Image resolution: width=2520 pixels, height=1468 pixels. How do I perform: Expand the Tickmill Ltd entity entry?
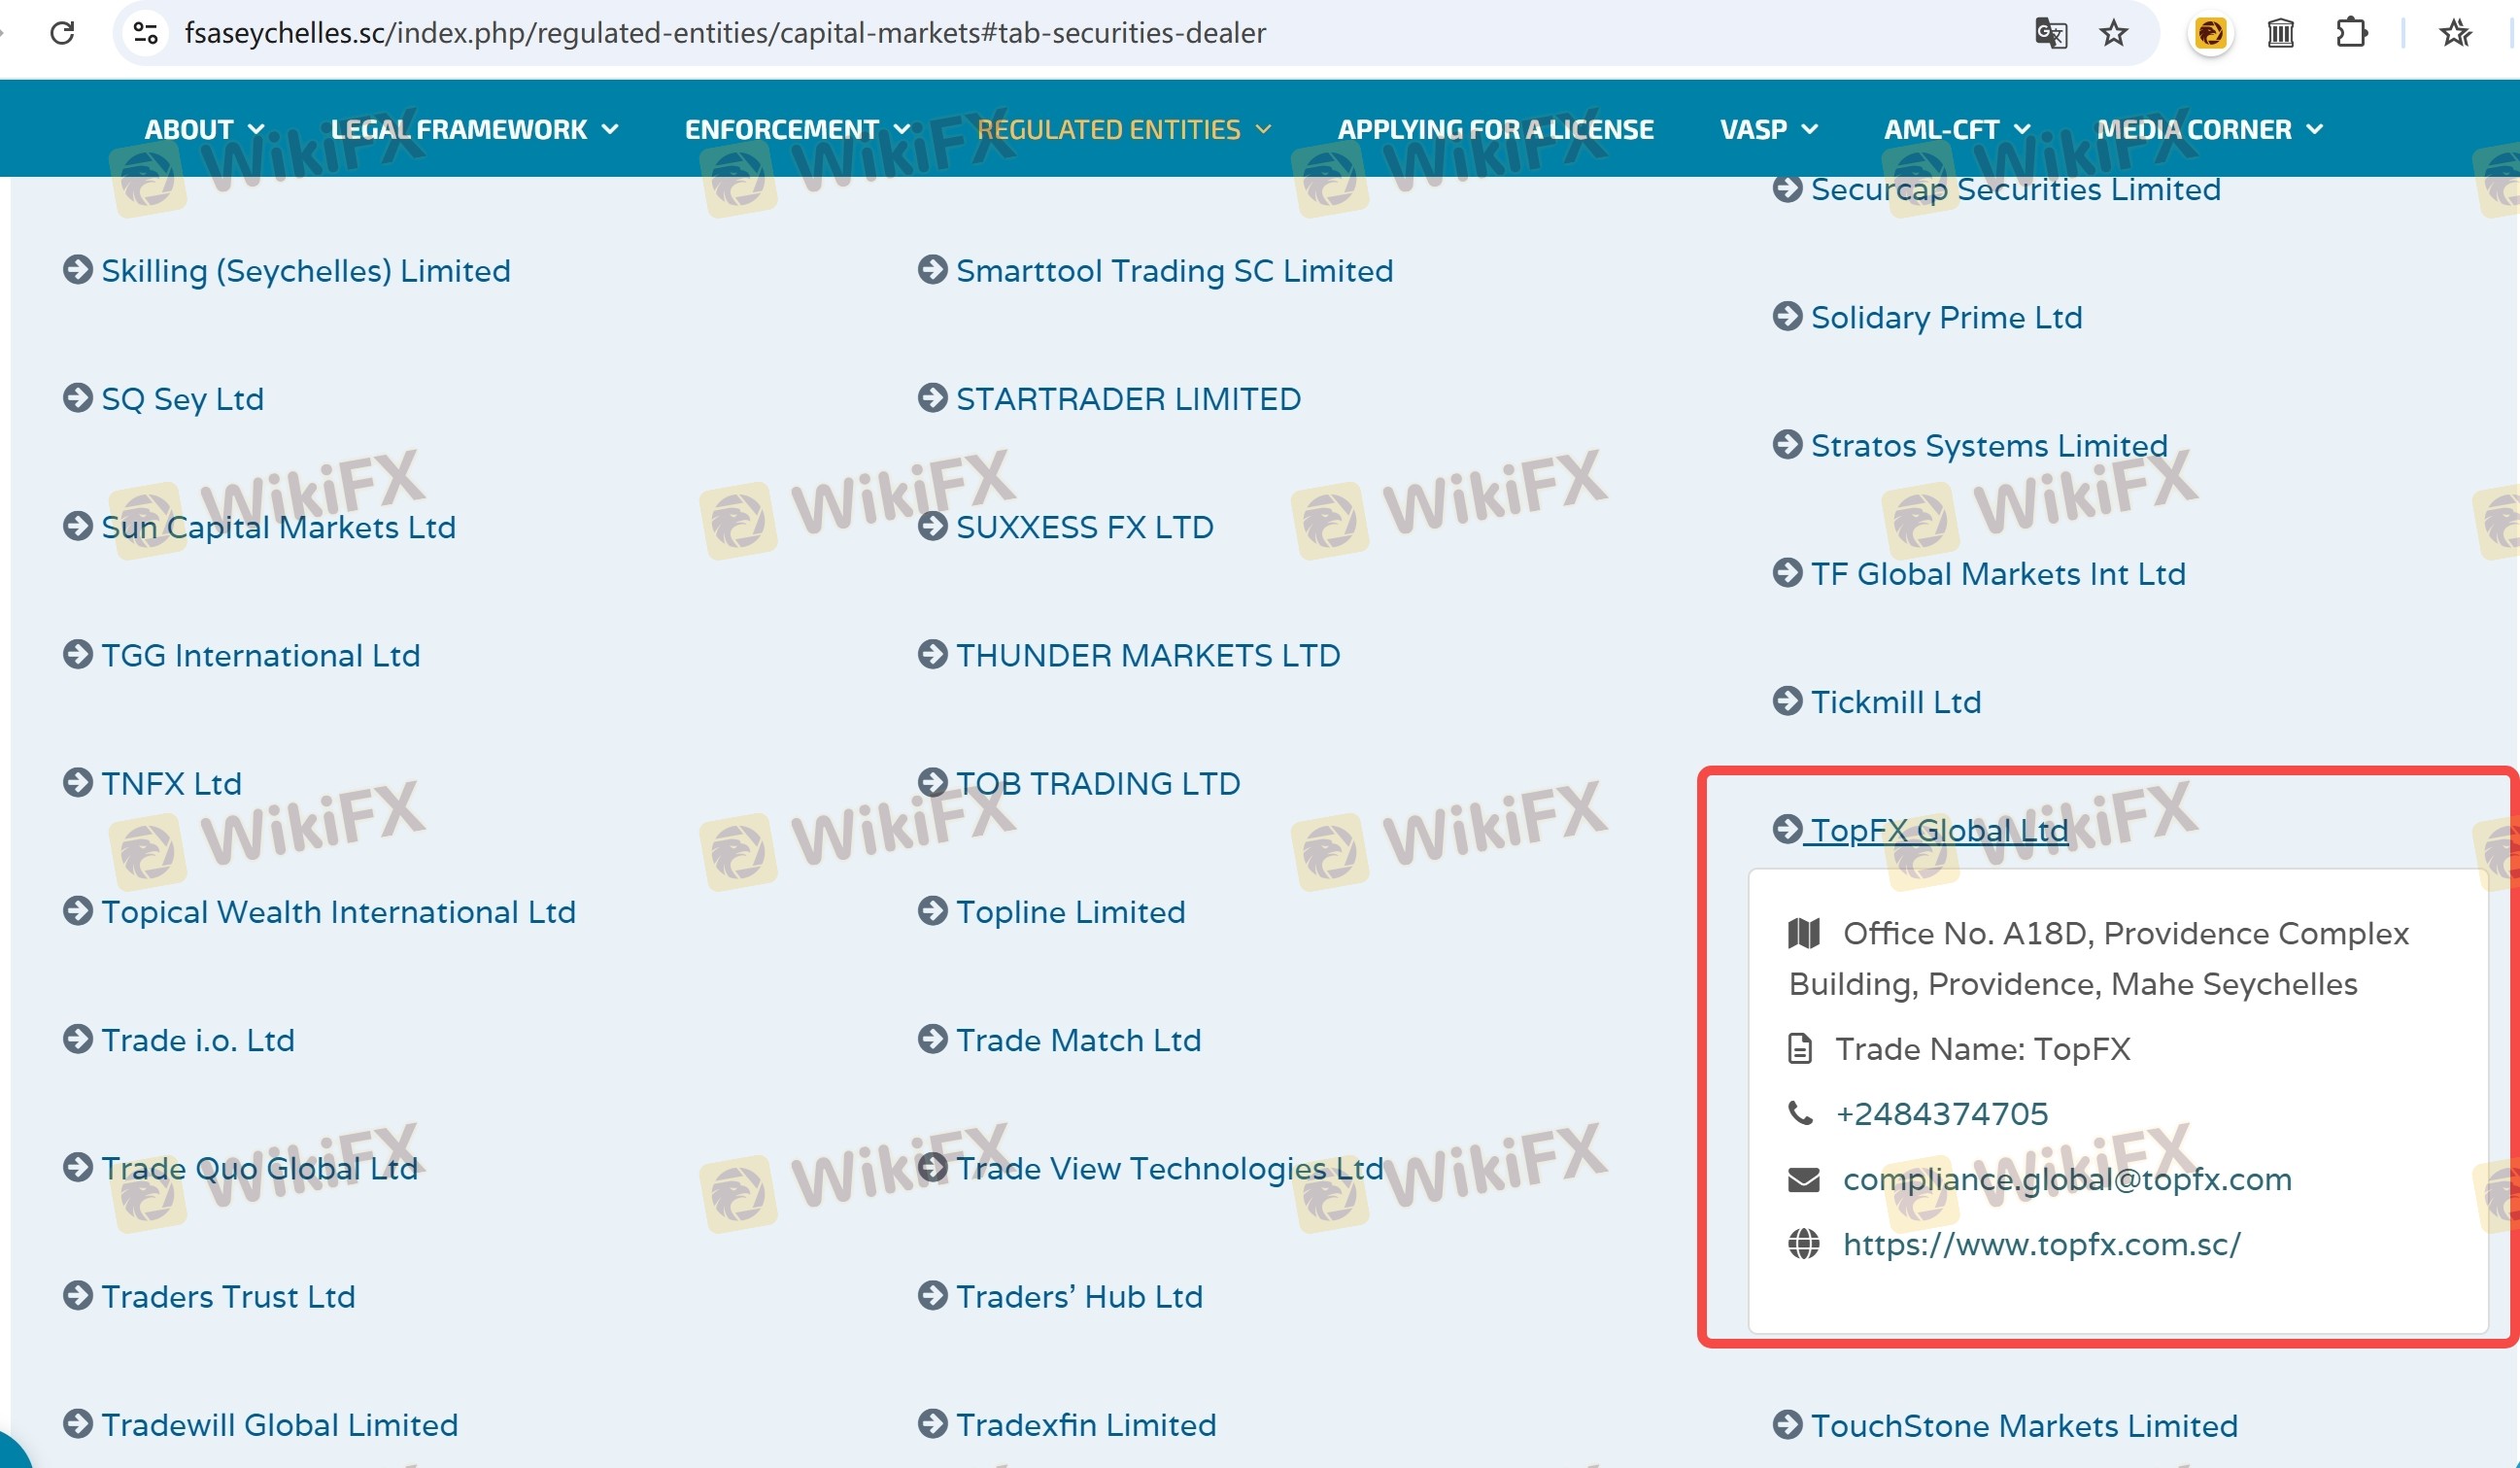point(1895,702)
